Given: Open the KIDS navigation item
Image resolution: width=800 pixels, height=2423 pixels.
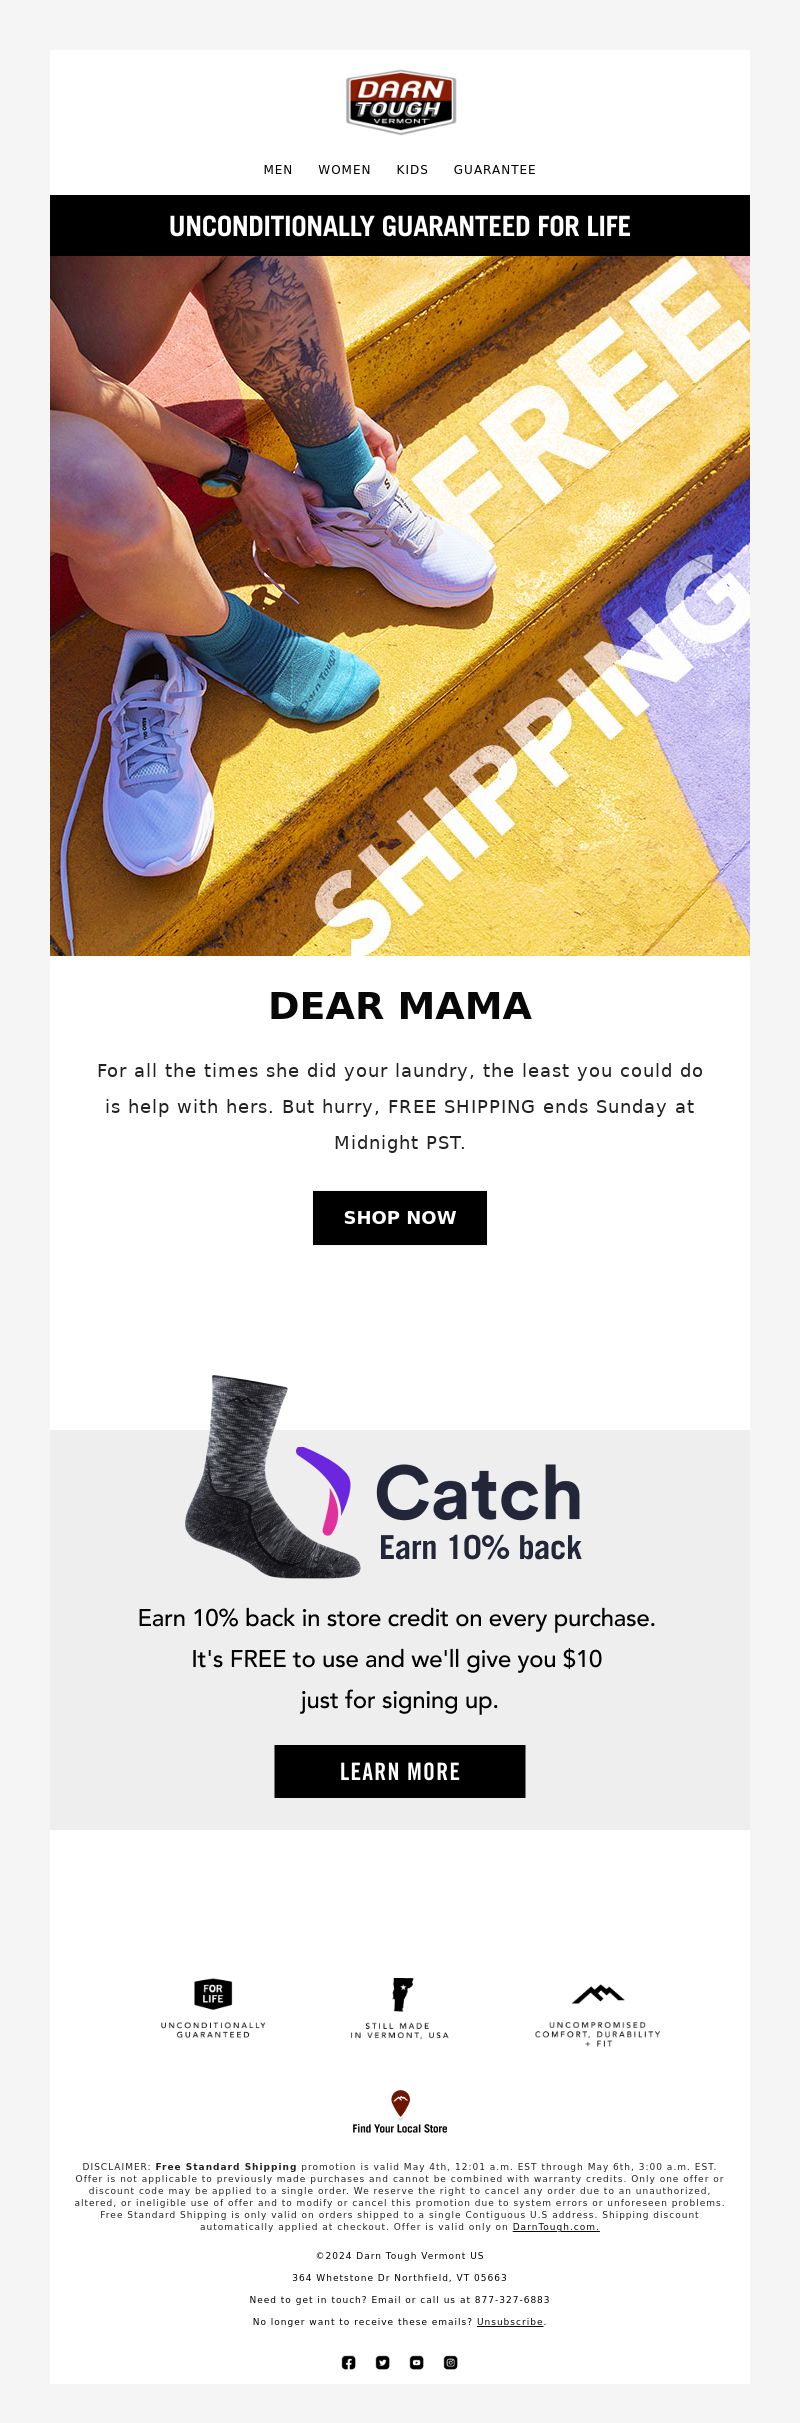Looking at the screenshot, I should click(412, 170).
